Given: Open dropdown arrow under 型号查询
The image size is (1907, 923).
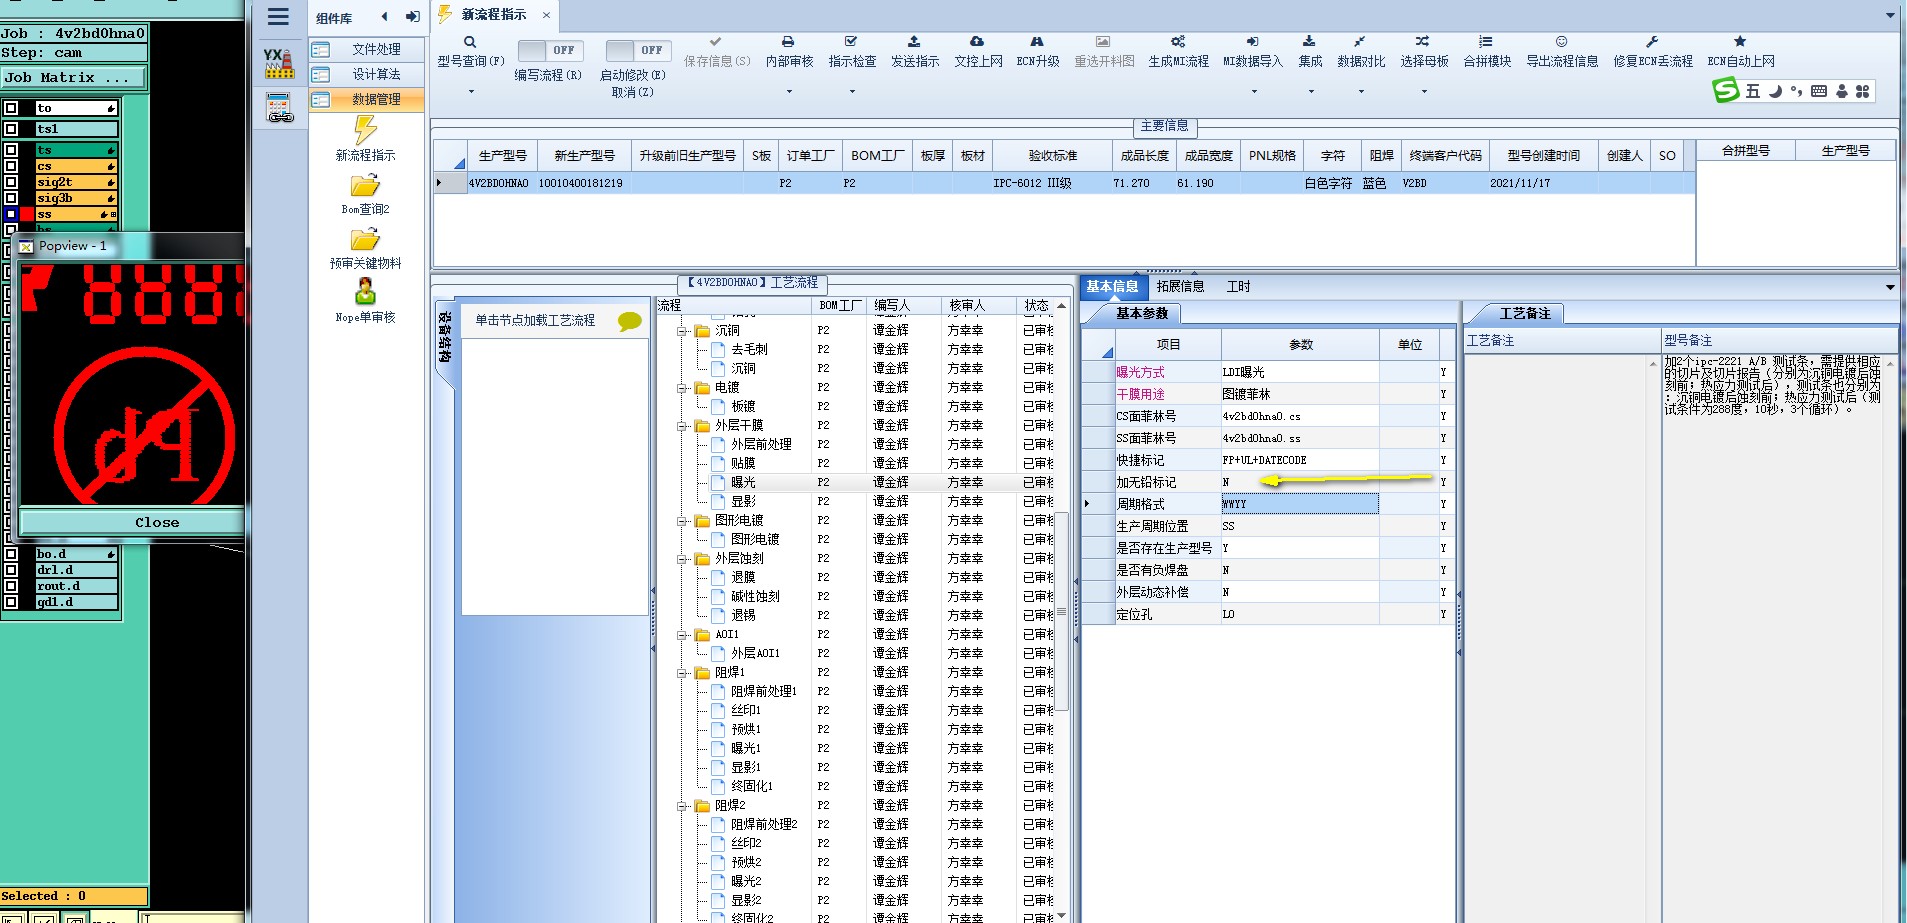Looking at the screenshot, I should pos(471,91).
